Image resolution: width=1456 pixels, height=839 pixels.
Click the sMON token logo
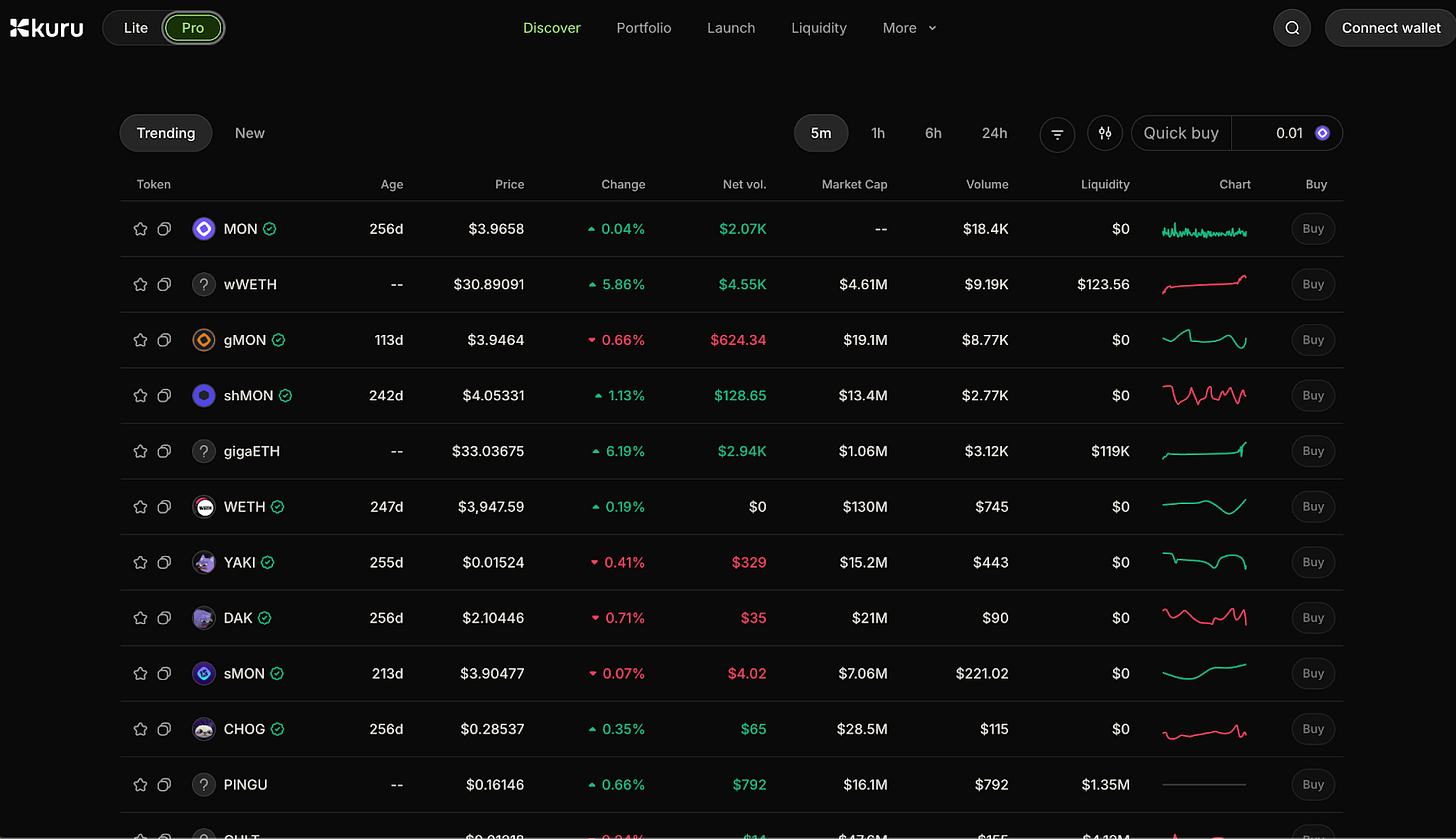(x=204, y=674)
